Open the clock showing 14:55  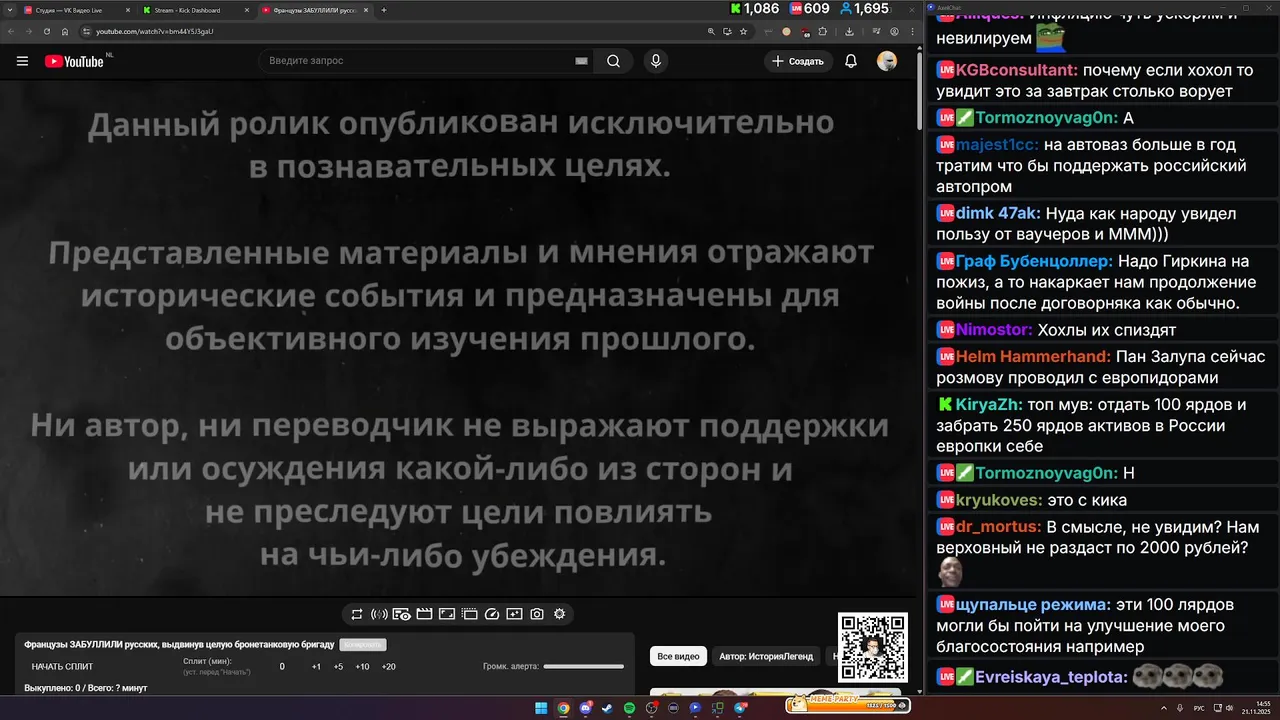tap(1258, 708)
